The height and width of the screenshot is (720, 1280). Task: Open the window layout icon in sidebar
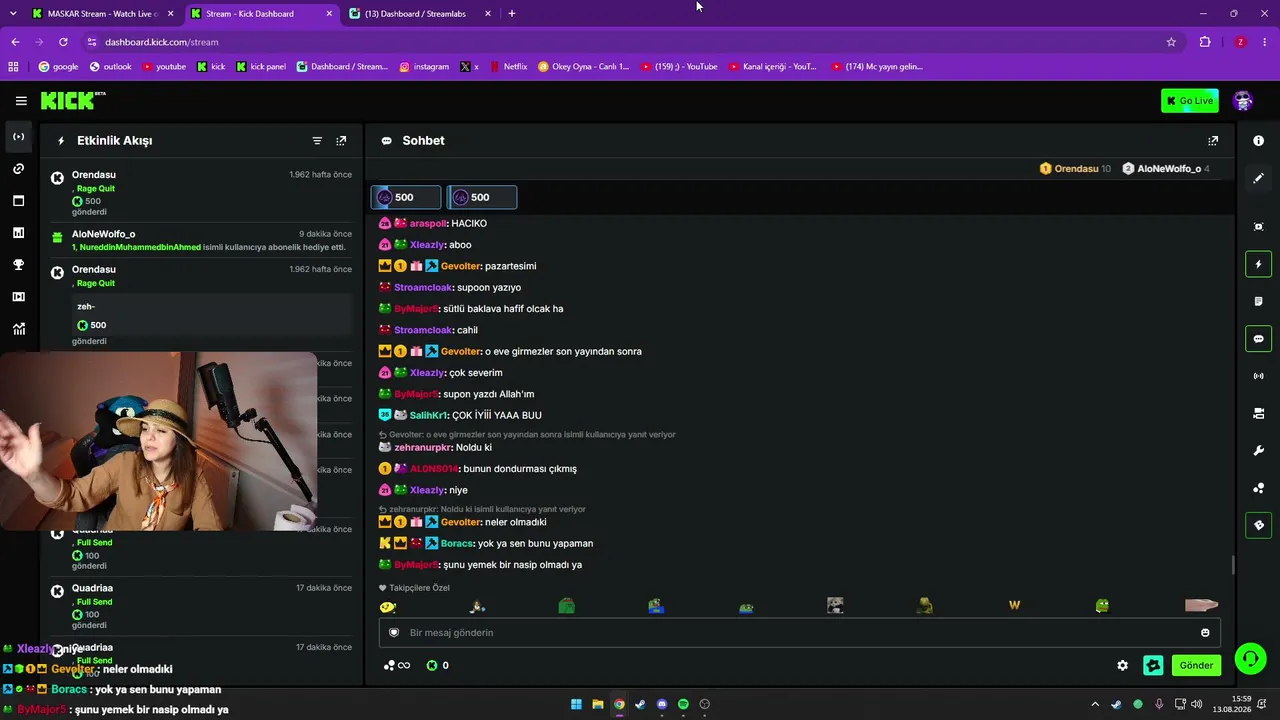pos(18,201)
